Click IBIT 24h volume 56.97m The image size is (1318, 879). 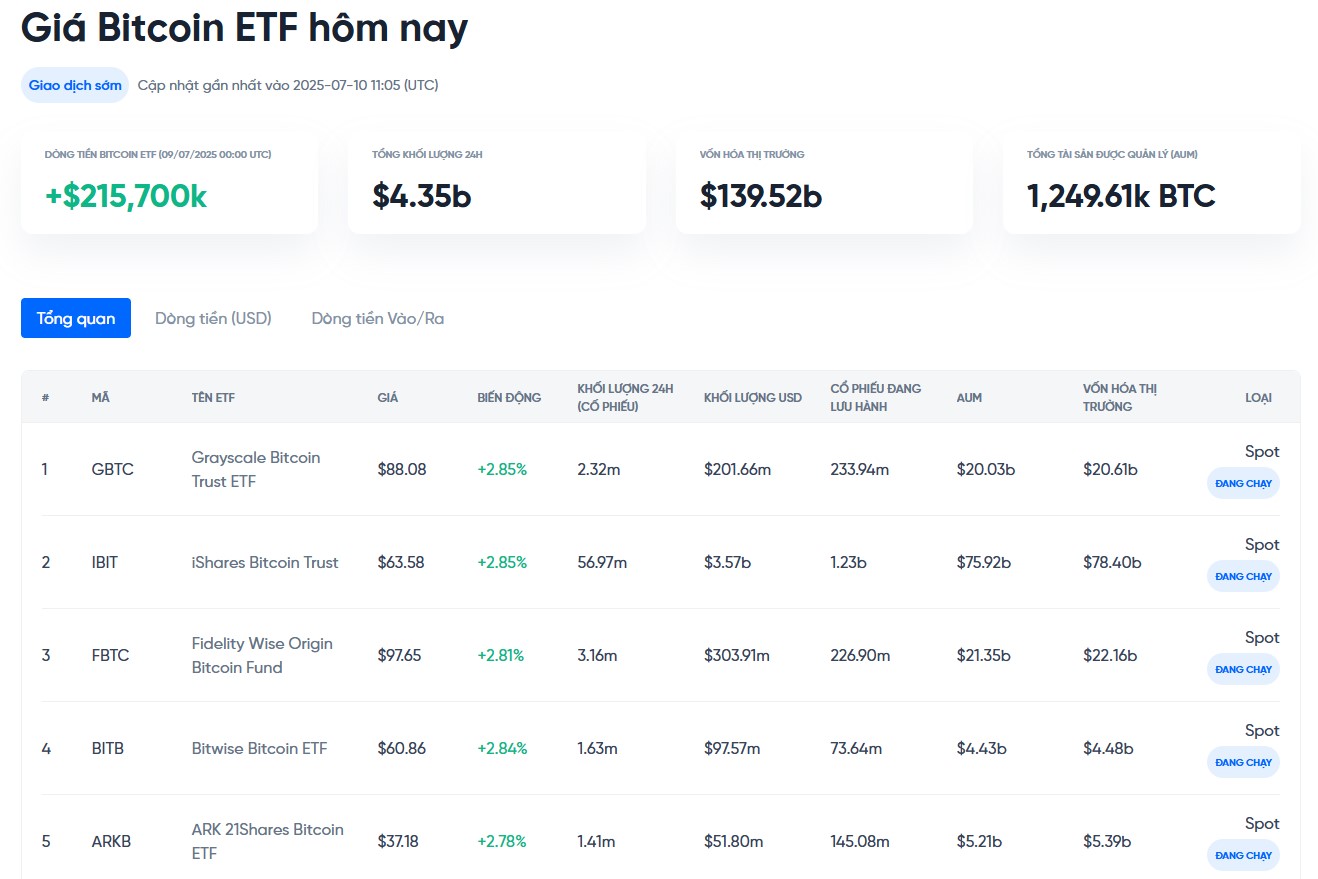click(602, 562)
